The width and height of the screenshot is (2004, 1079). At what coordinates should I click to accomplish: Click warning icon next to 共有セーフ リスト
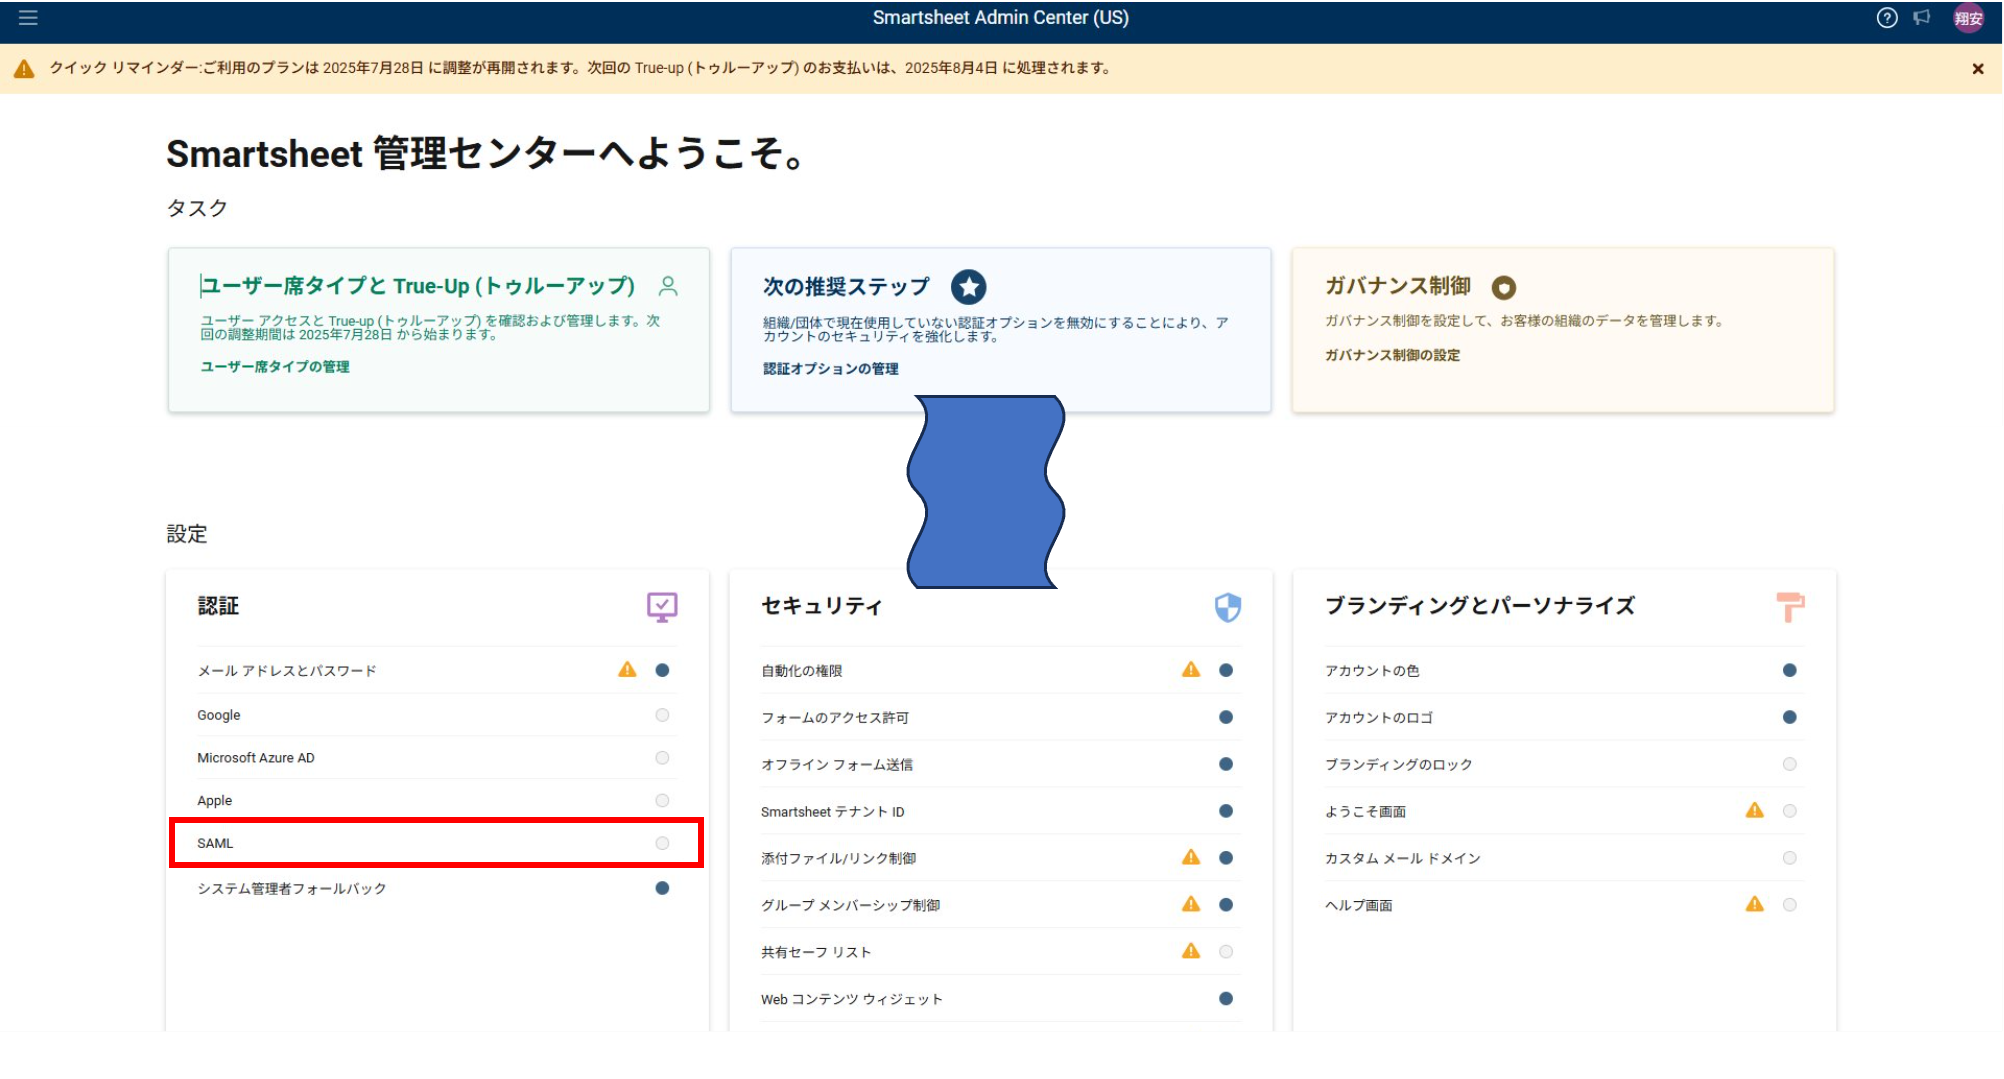[1190, 951]
